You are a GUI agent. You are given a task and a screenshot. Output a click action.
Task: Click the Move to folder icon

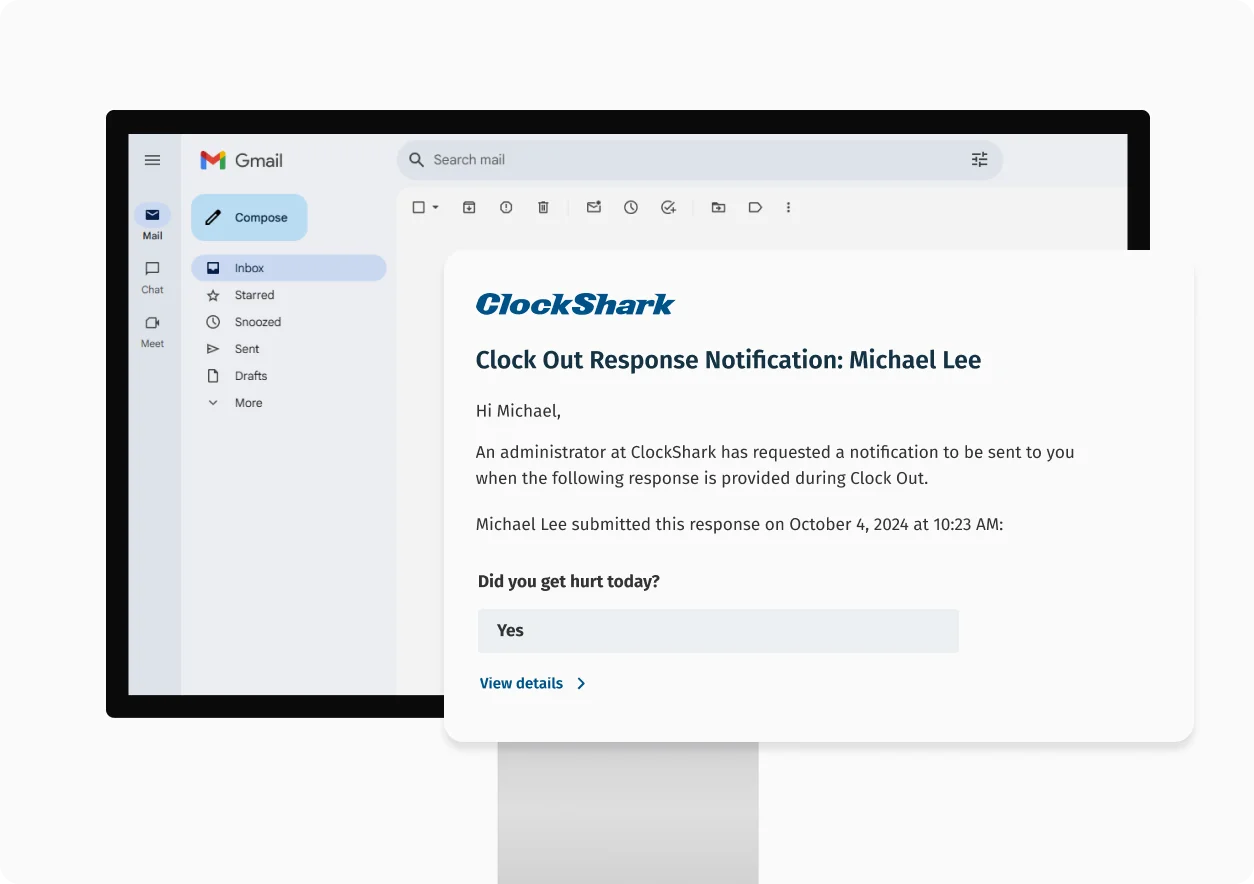click(x=718, y=207)
